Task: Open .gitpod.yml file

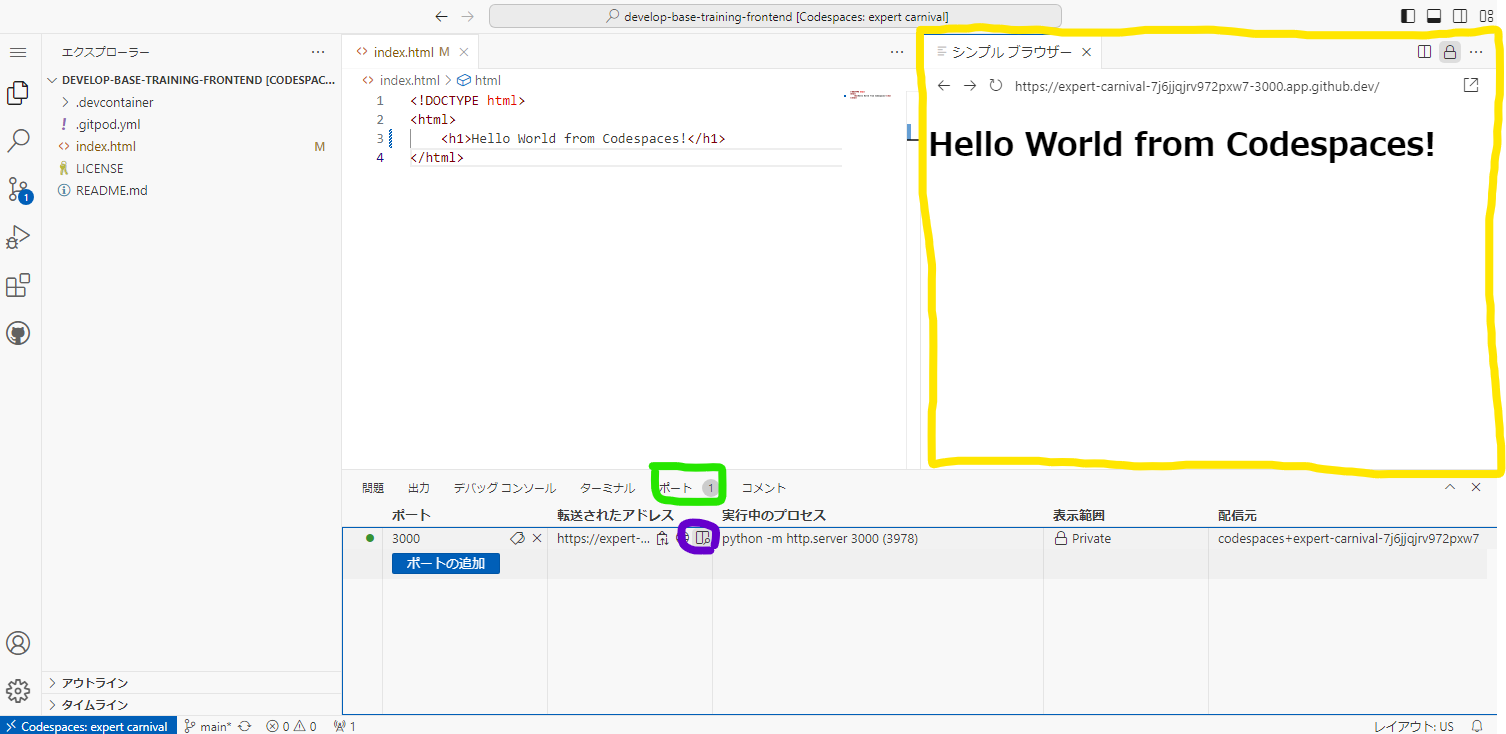Action: [191, 124]
